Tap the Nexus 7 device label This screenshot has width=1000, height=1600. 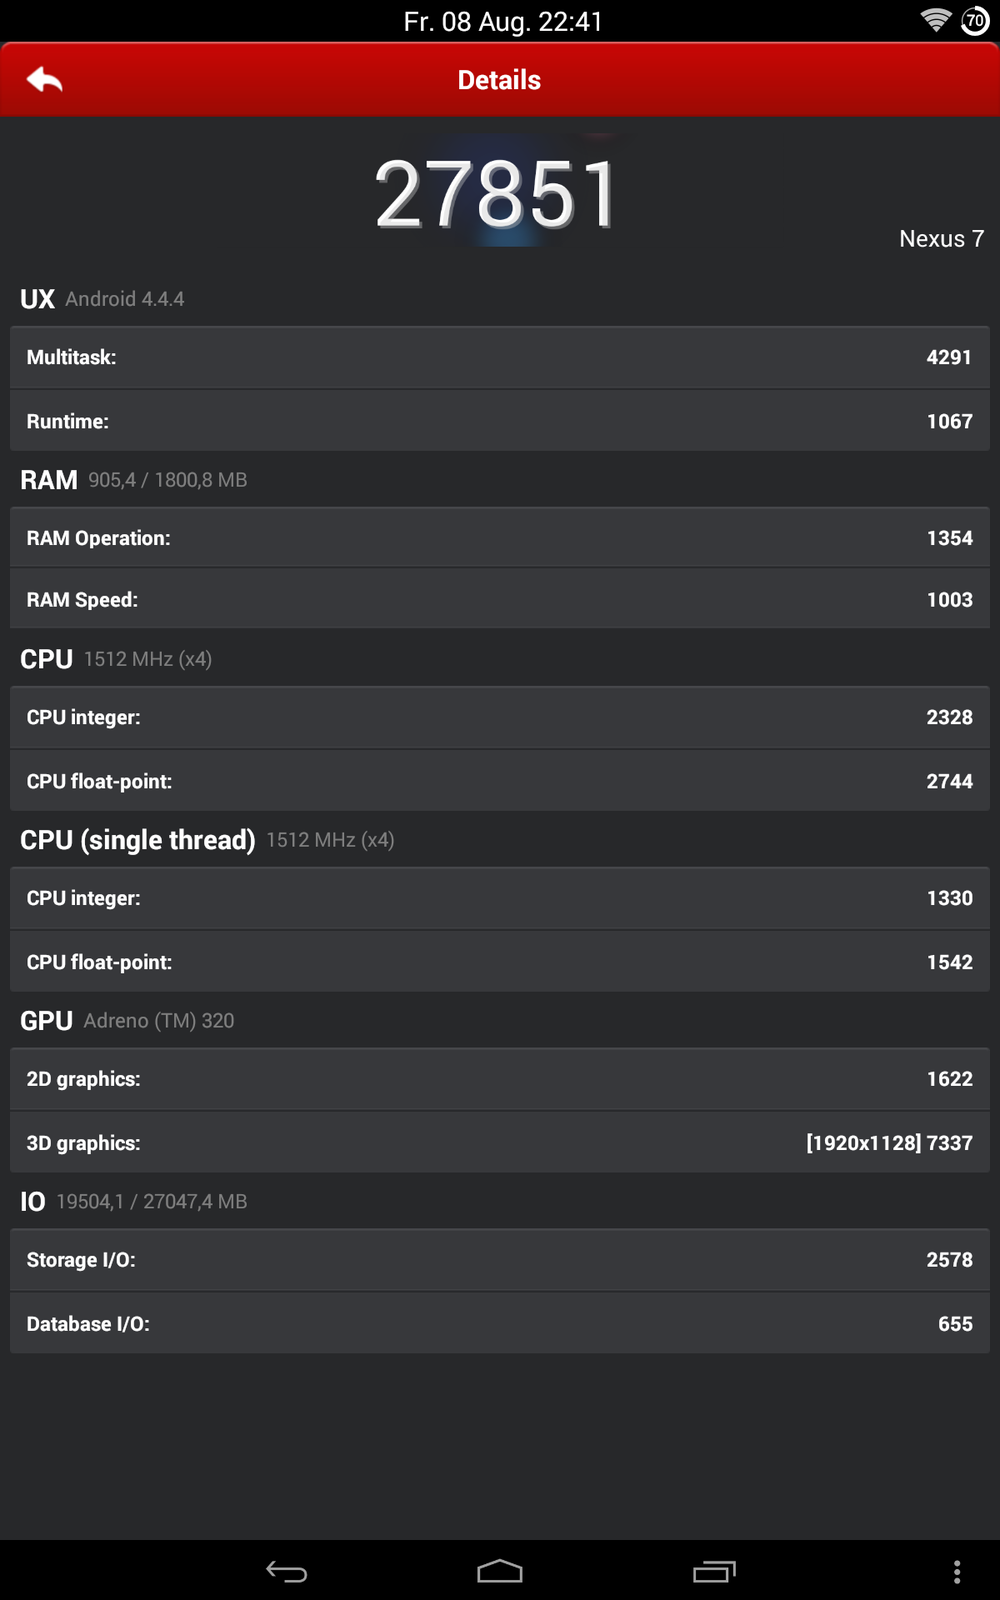(941, 239)
